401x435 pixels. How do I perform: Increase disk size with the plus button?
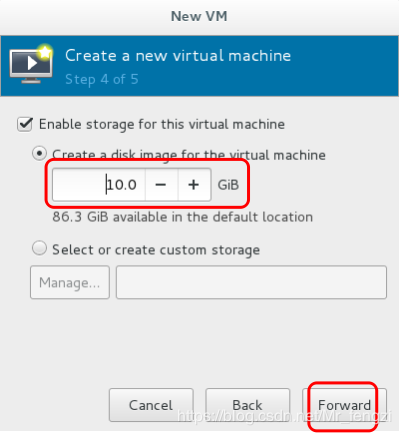[x=194, y=185]
